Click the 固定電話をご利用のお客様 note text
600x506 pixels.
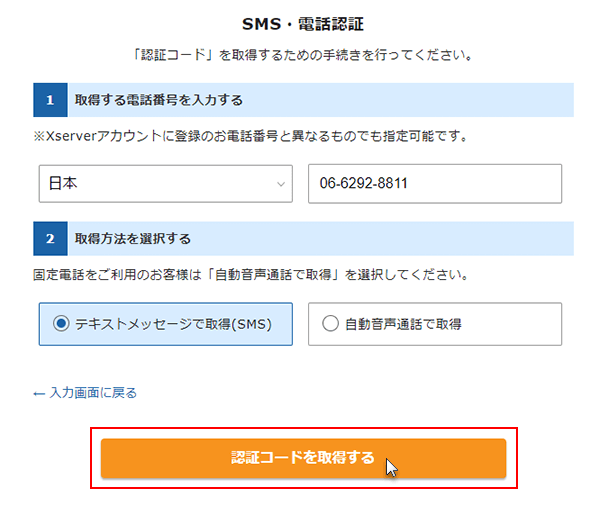tap(251, 273)
